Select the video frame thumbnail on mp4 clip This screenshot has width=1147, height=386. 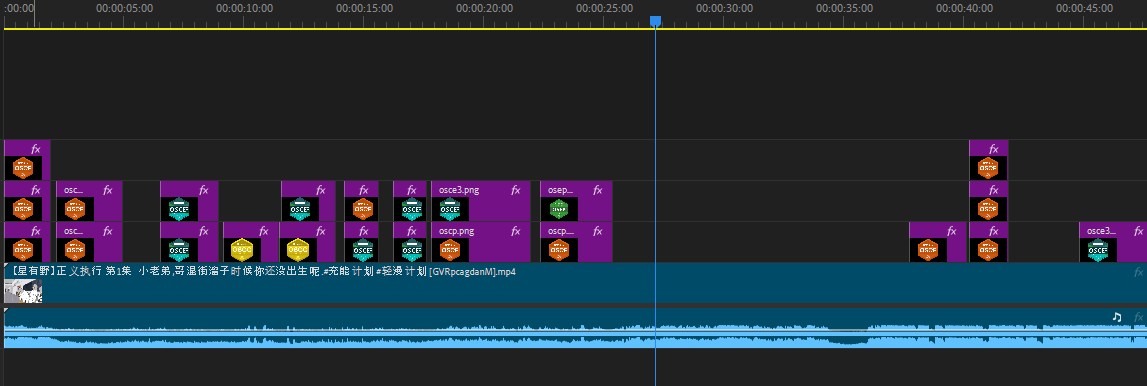[23, 291]
